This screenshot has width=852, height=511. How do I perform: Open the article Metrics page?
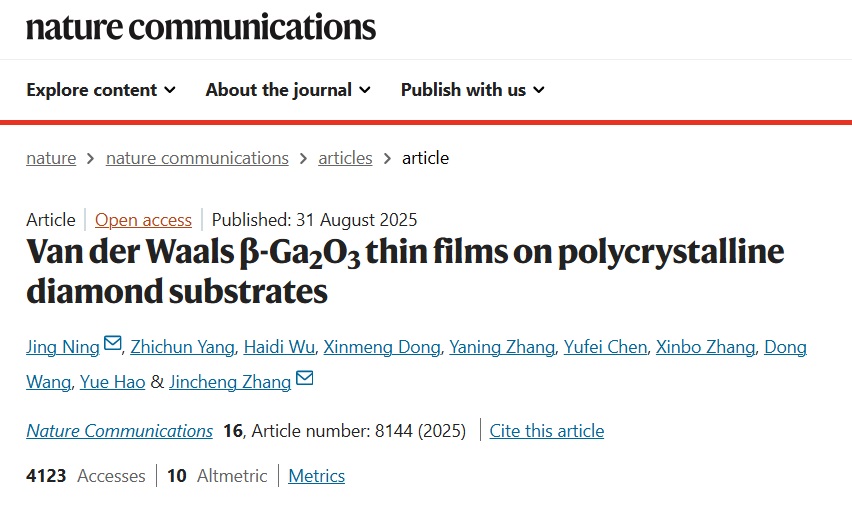pyautogui.click(x=316, y=476)
